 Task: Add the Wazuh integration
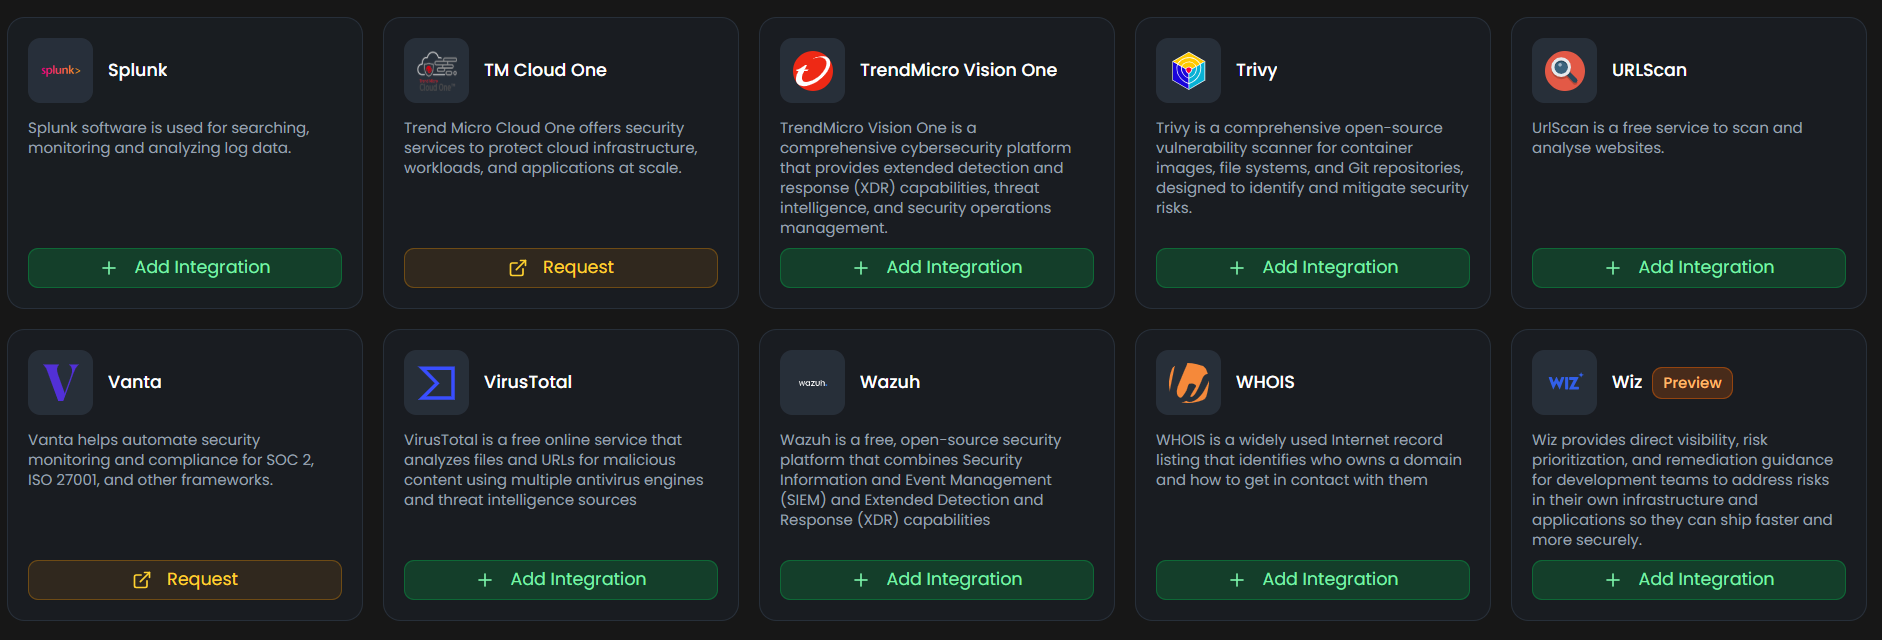937,580
